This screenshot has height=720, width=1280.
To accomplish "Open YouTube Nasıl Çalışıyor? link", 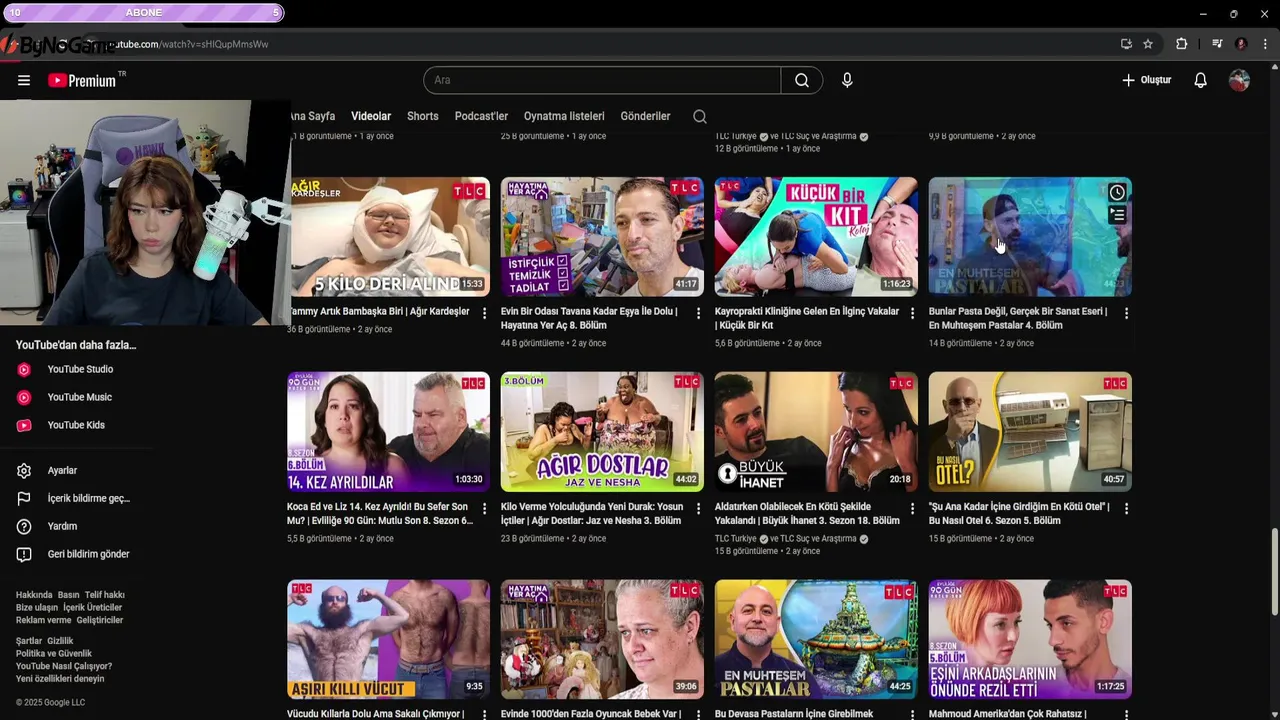I will 64,666.
